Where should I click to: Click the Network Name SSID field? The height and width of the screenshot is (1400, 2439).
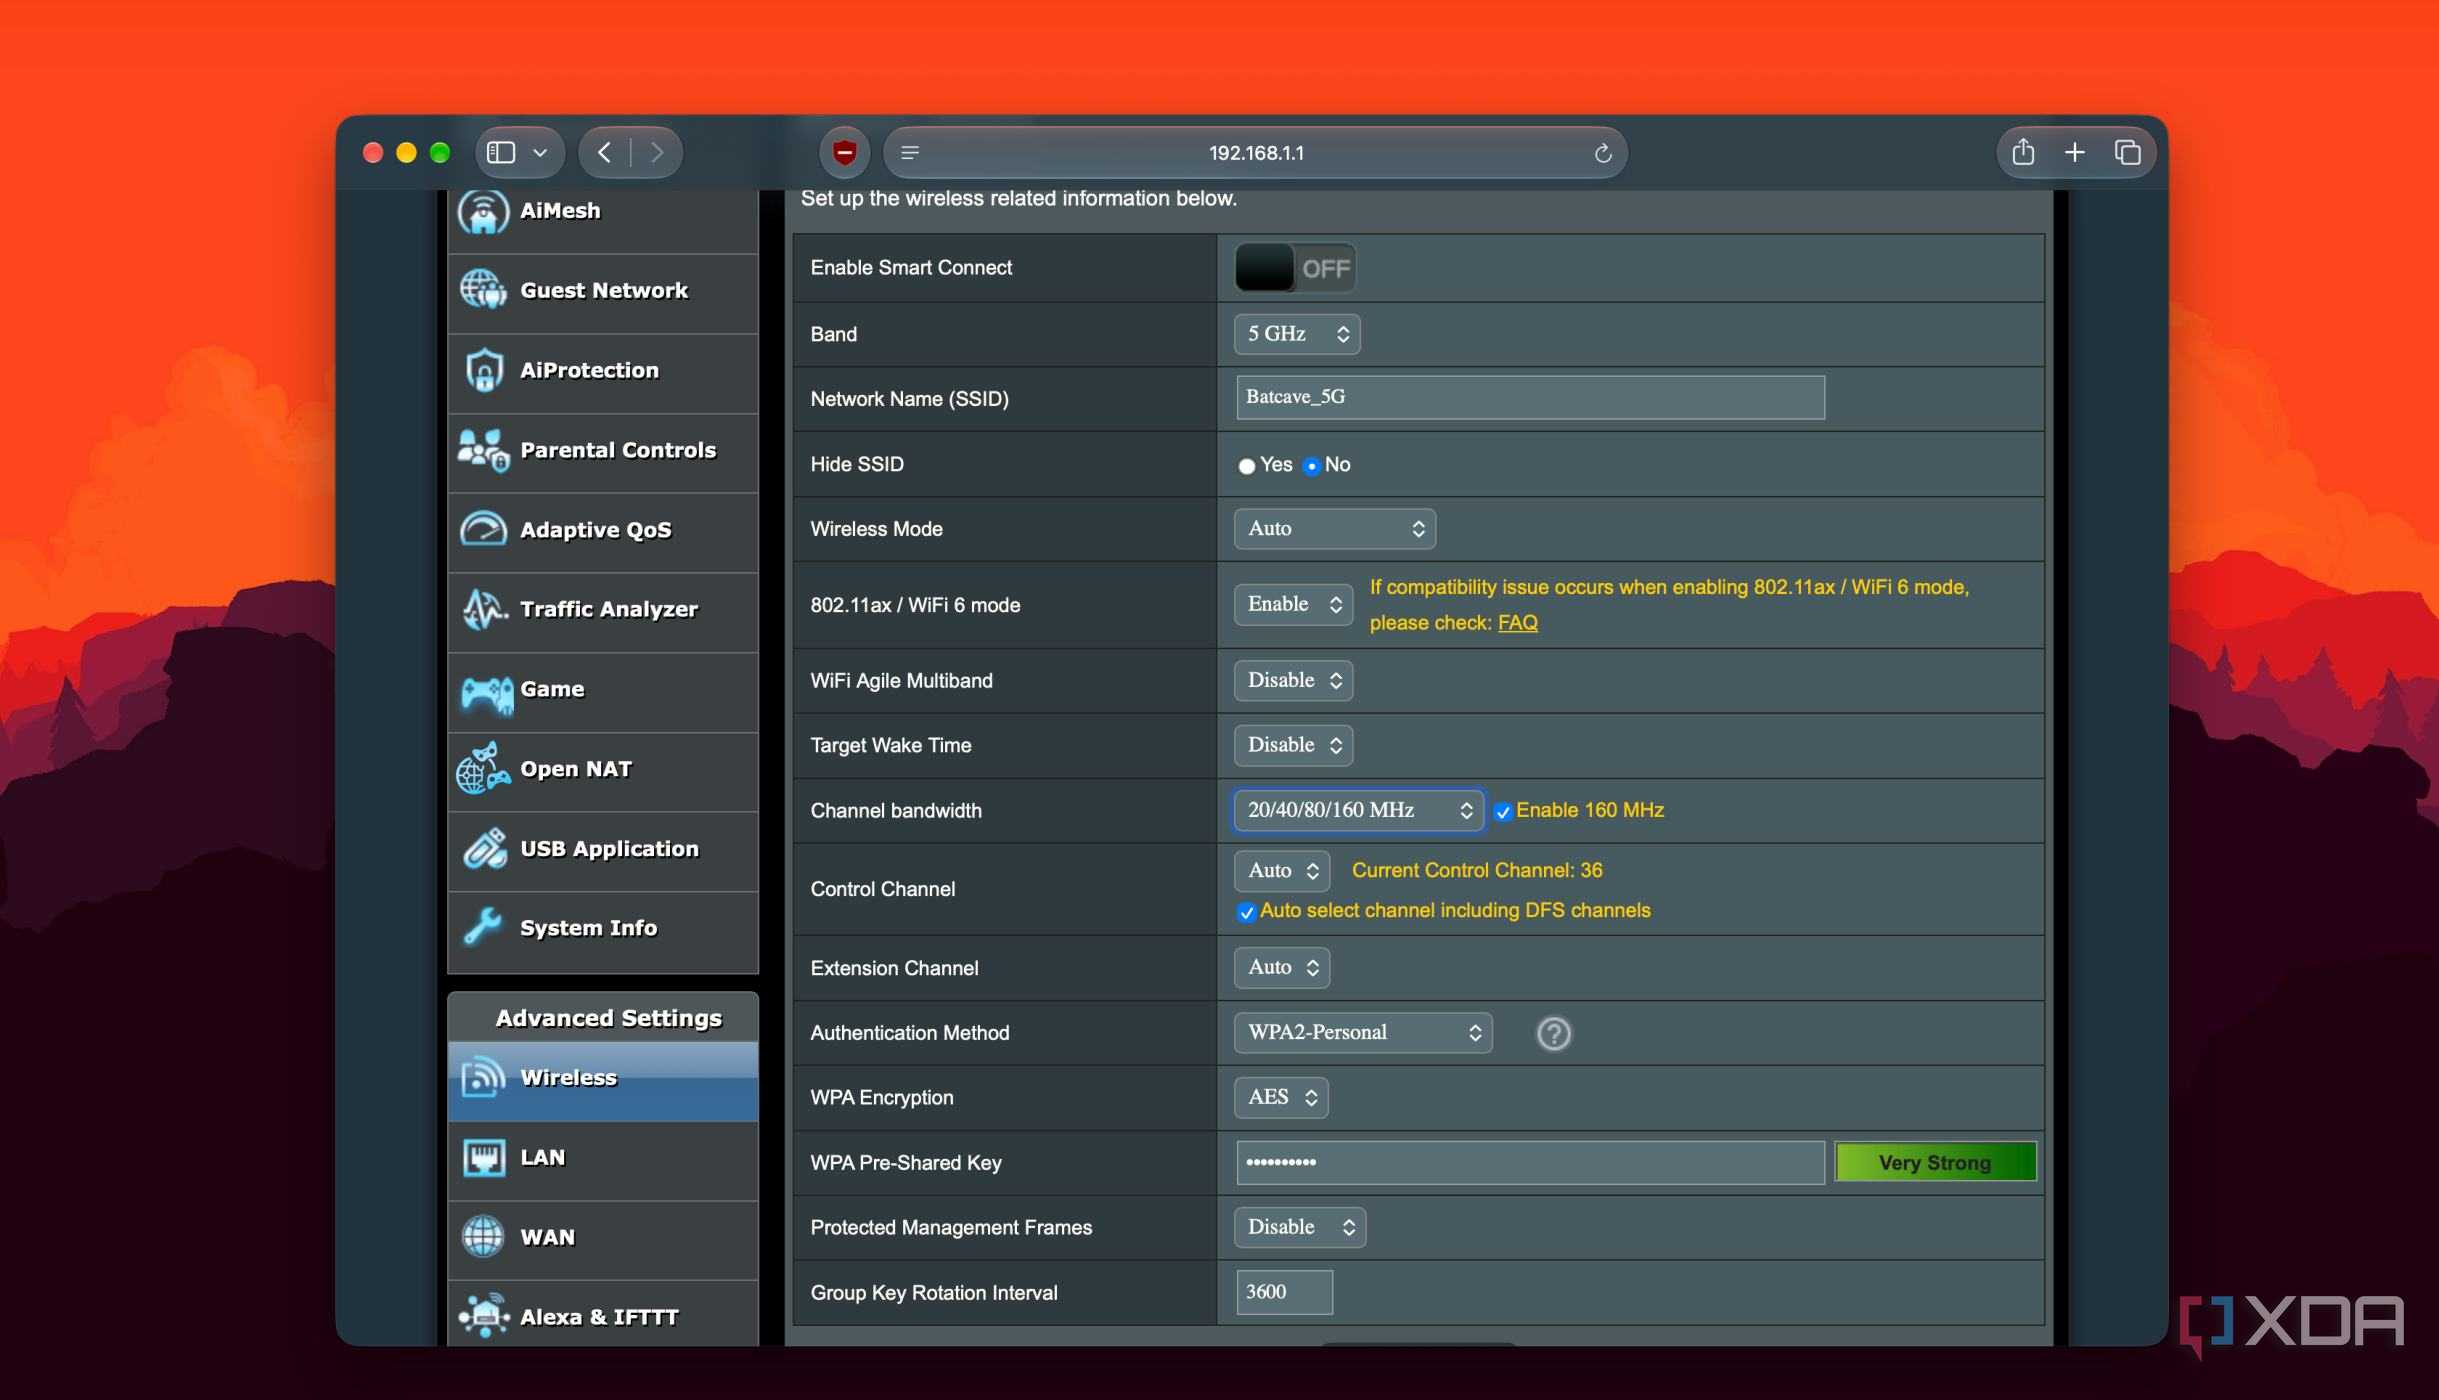pyautogui.click(x=1530, y=398)
